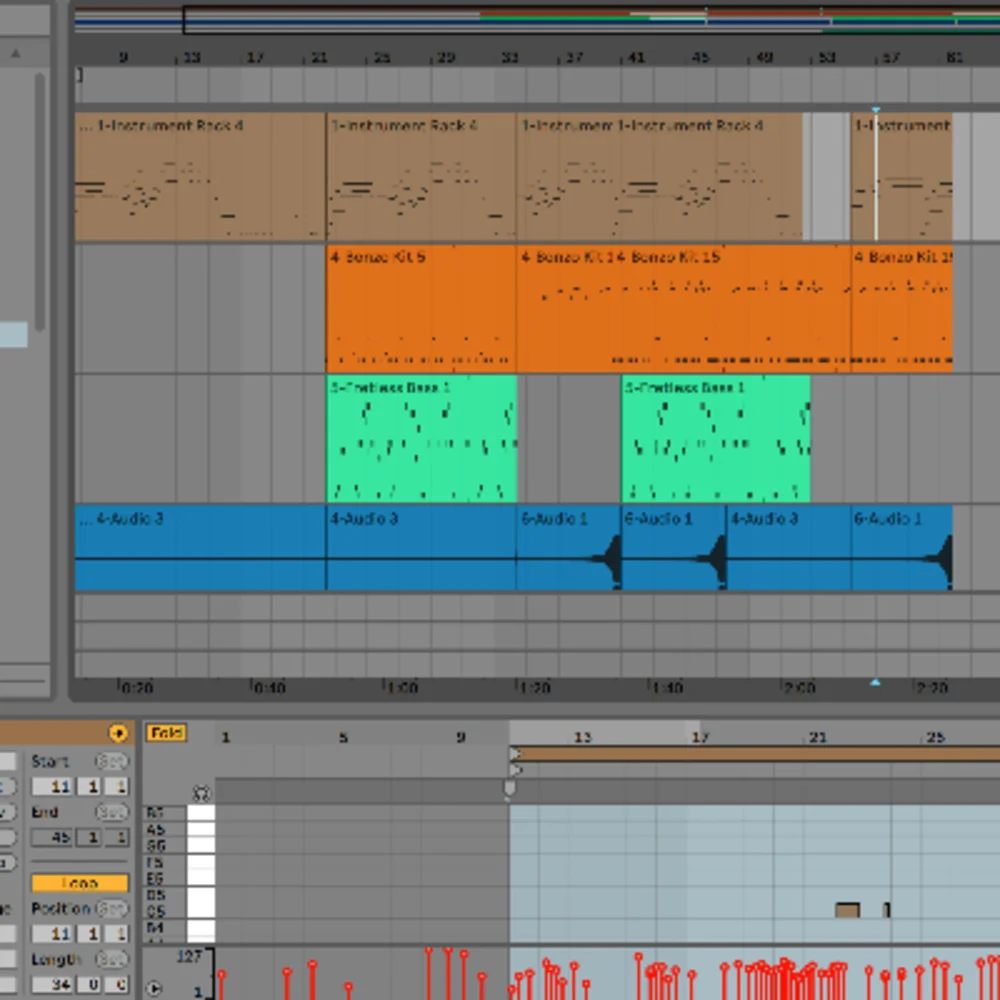
Task: Click the loop brace start triangle marker
Action: pyautogui.click(x=515, y=754)
